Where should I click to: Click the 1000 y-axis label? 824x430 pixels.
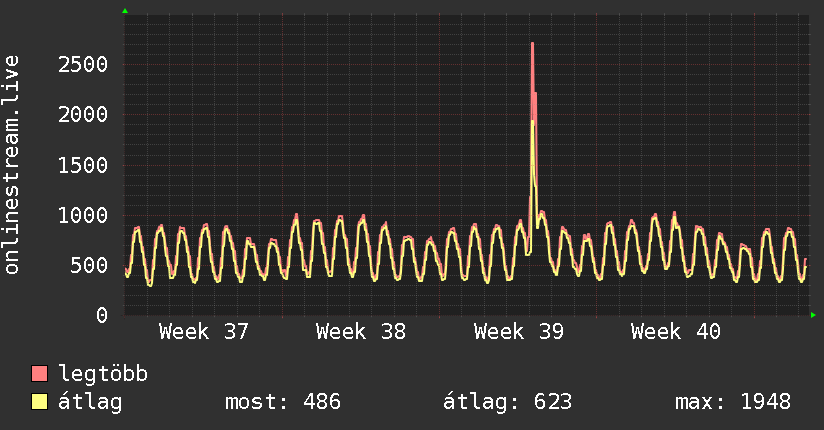click(83, 216)
